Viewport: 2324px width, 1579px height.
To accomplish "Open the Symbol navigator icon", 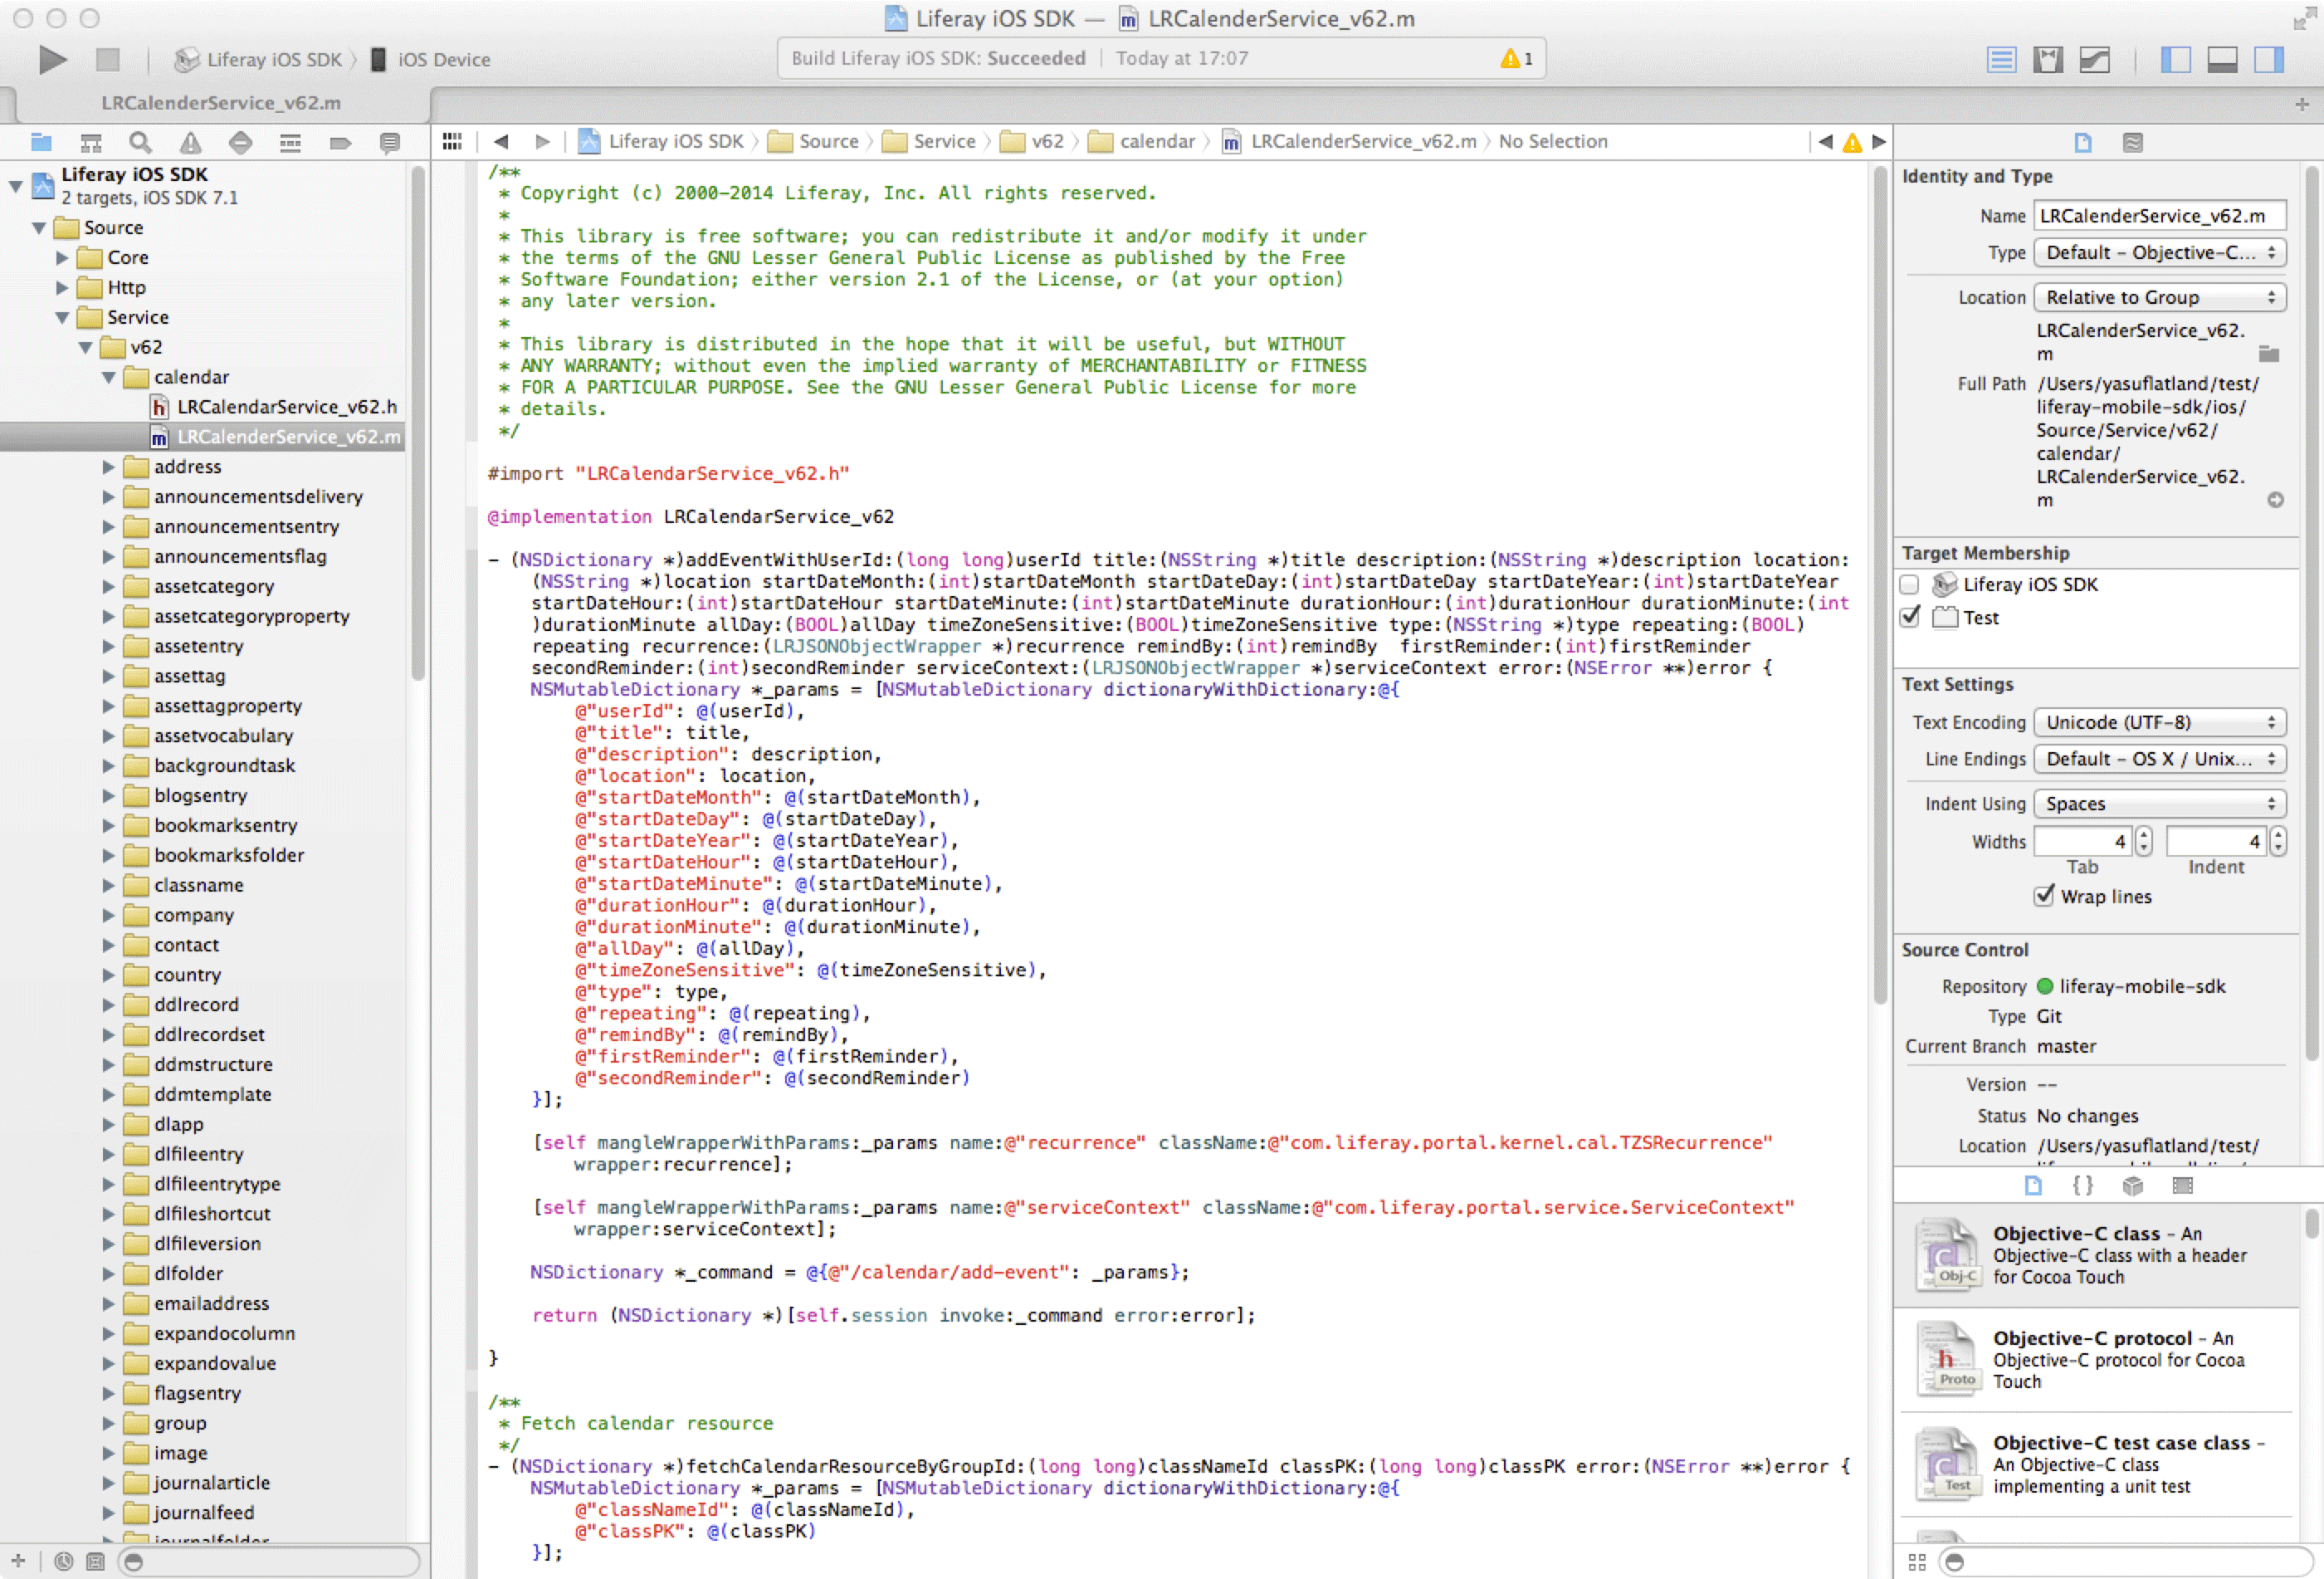I will pos(91,142).
